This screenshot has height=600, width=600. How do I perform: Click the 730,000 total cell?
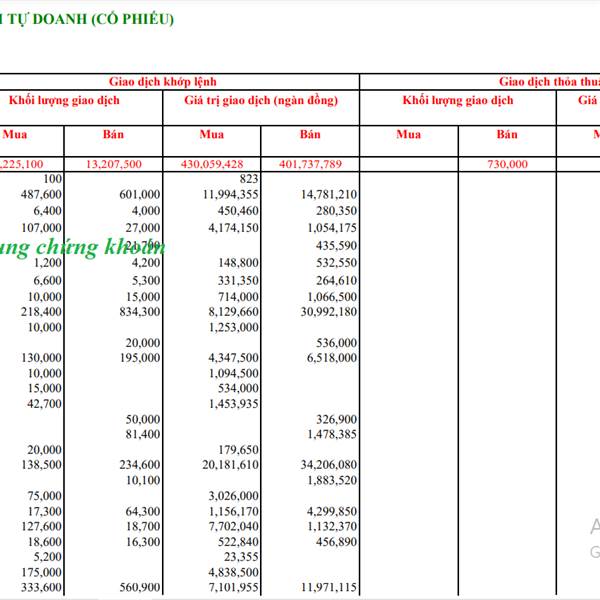click(507, 164)
